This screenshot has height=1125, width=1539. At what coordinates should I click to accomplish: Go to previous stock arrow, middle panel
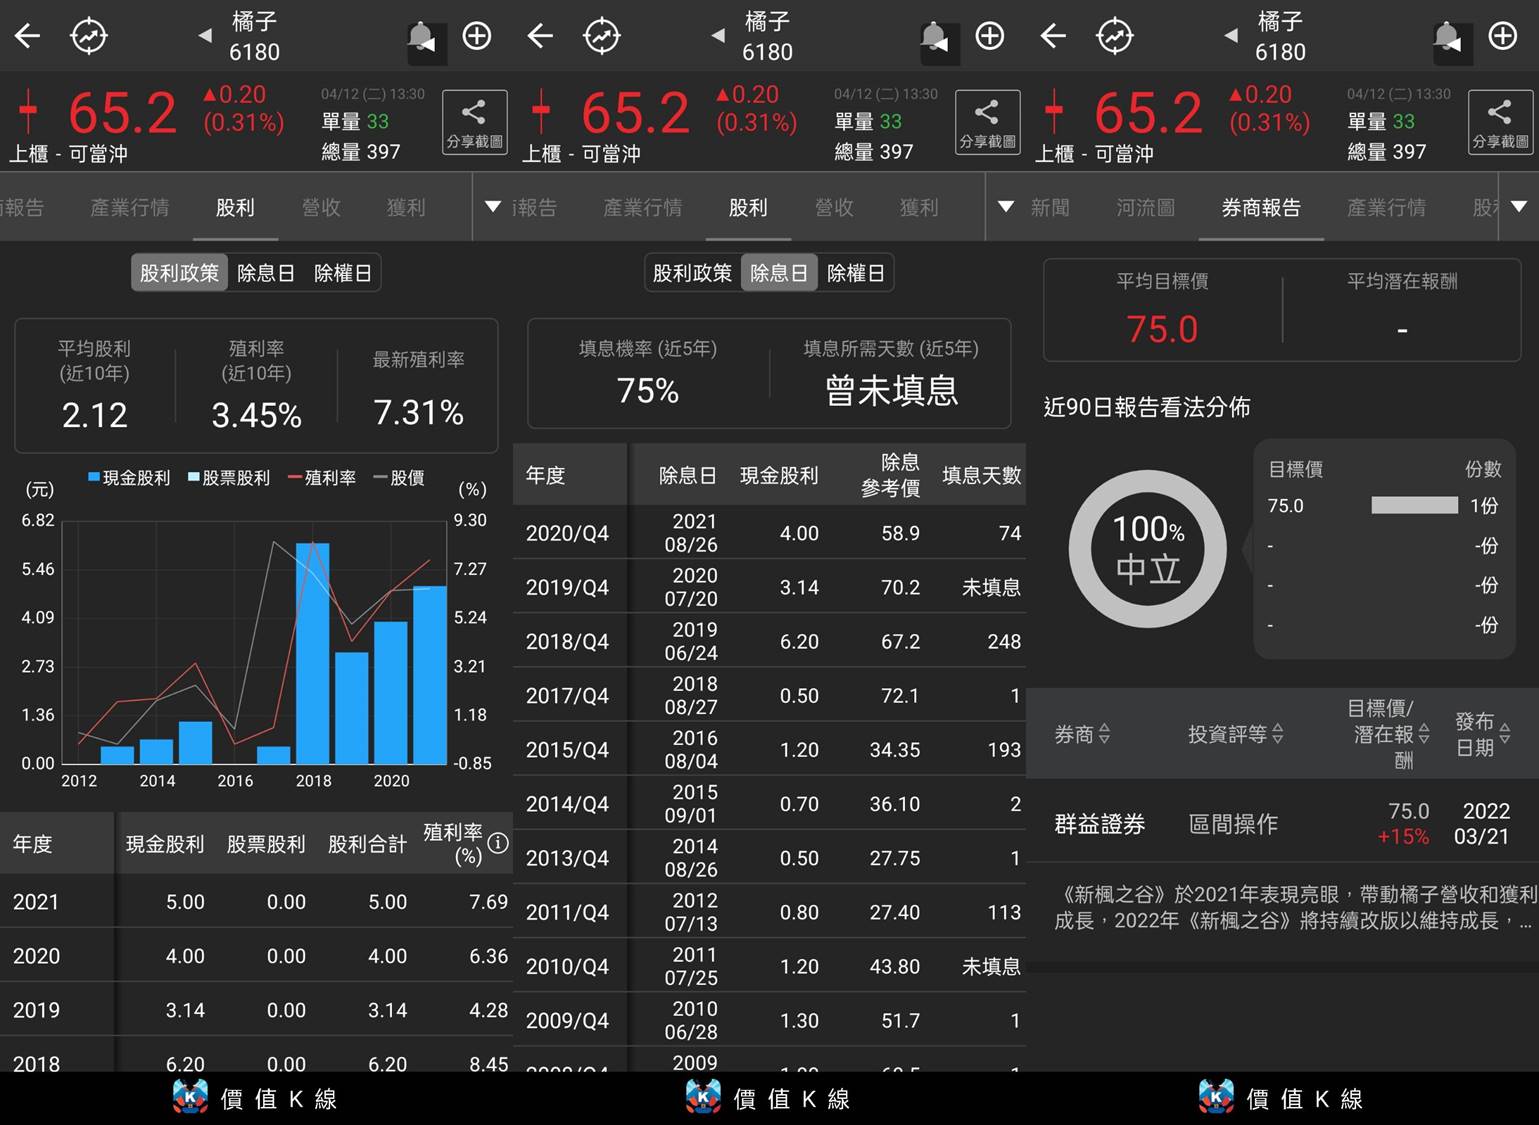tap(718, 36)
